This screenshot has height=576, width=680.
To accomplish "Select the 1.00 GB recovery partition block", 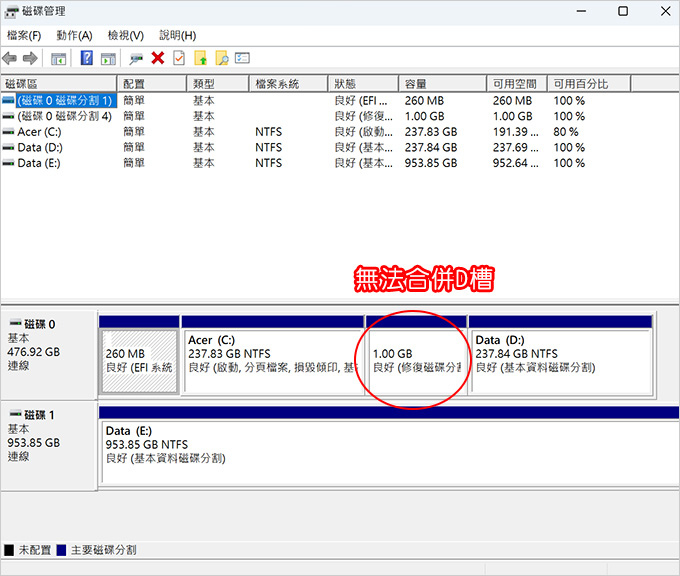I will click(417, 362).
